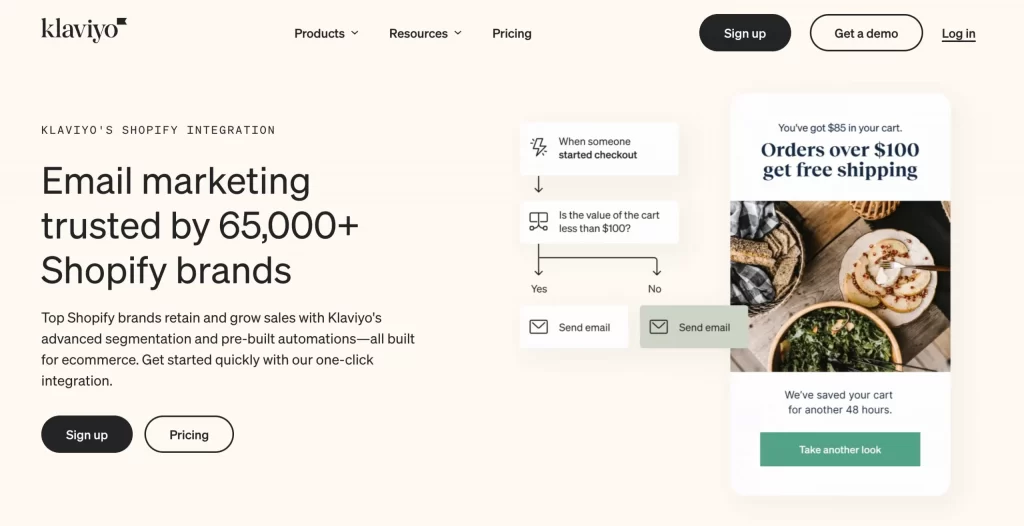Viewport: 1024px width, 526px height.
Task: Open the Products menu
Action: point(327,33)
